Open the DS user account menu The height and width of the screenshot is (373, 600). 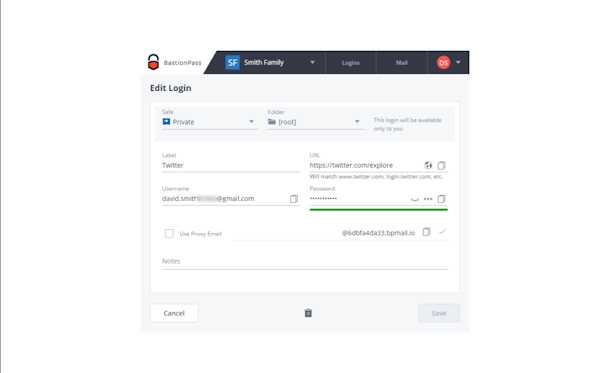[448, 62]
